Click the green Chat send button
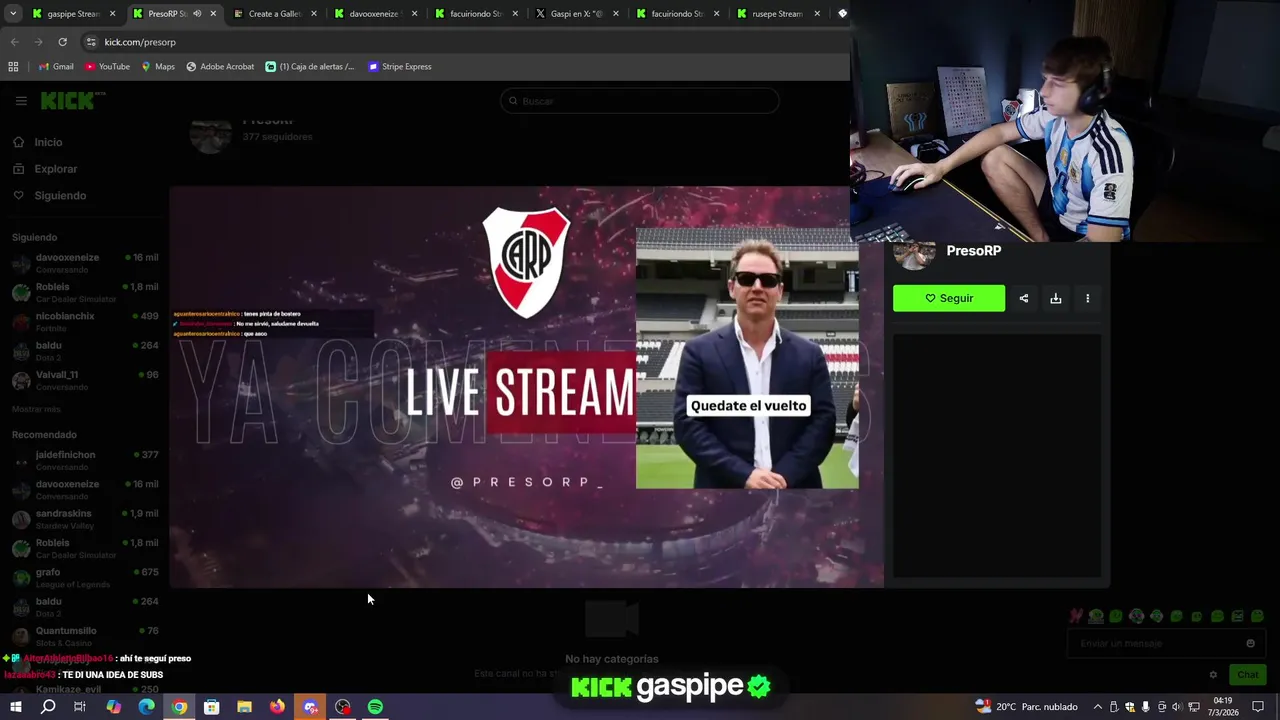1280x720 pixels. pyautogui.click(x=1247, y=675)
